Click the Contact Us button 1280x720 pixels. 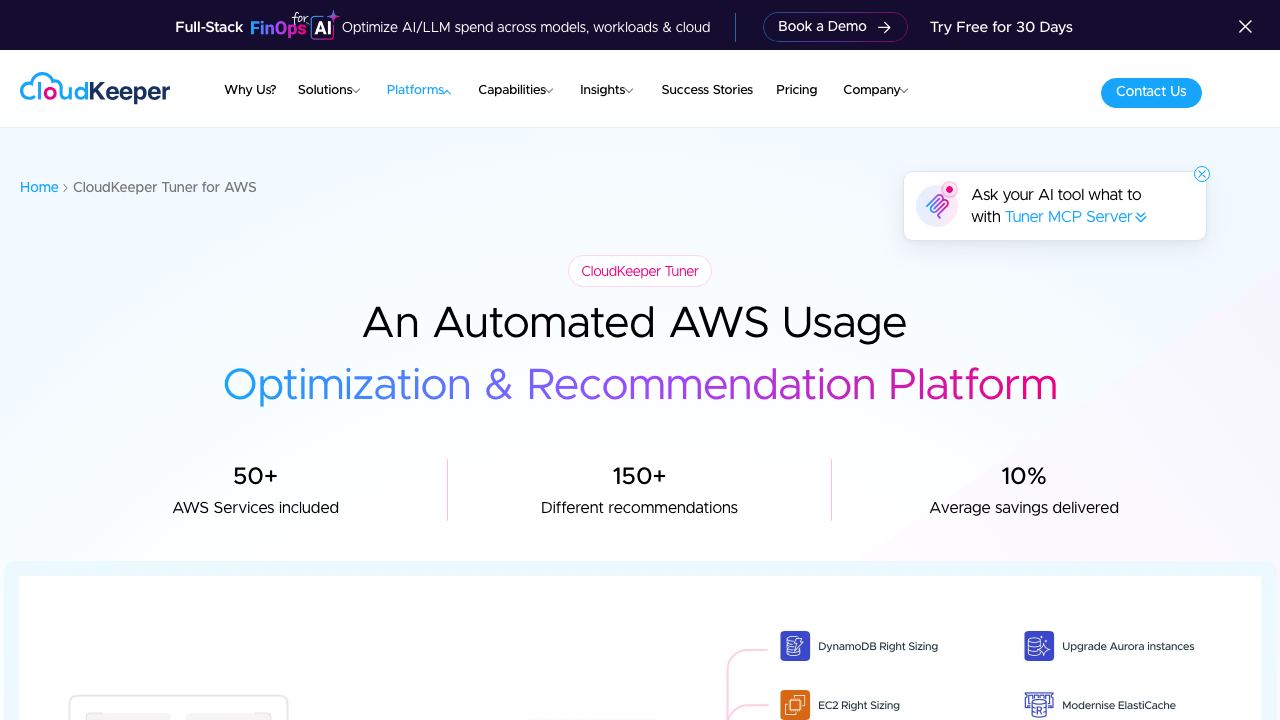[1151, 92]
